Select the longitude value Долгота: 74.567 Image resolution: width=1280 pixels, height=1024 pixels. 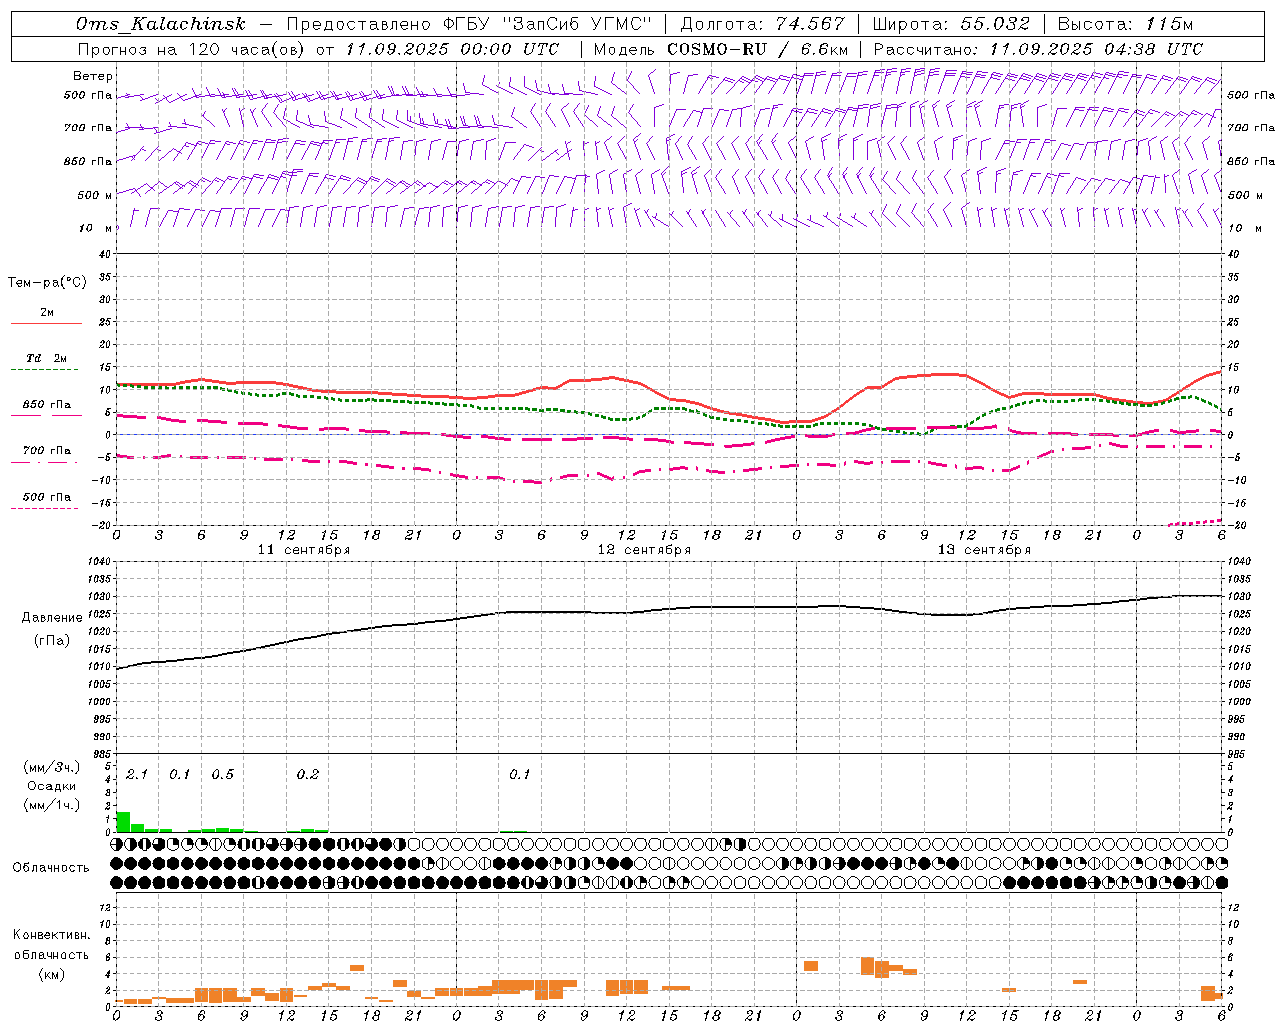[762, 24]
